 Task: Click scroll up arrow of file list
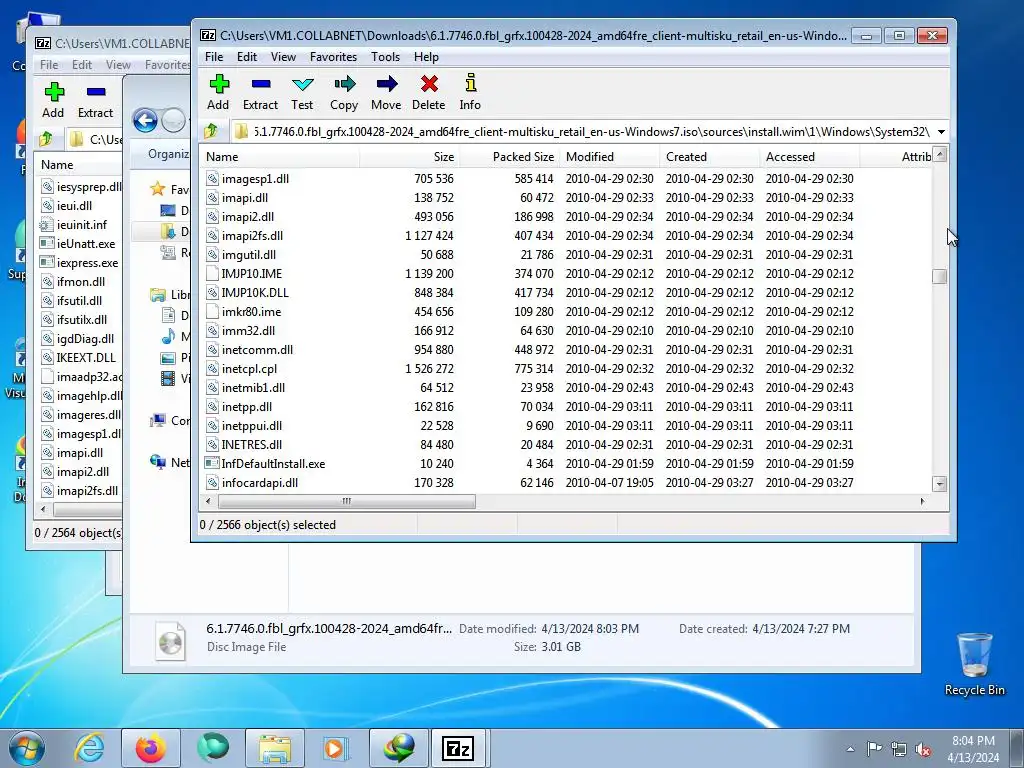click(x=939, y=155)
